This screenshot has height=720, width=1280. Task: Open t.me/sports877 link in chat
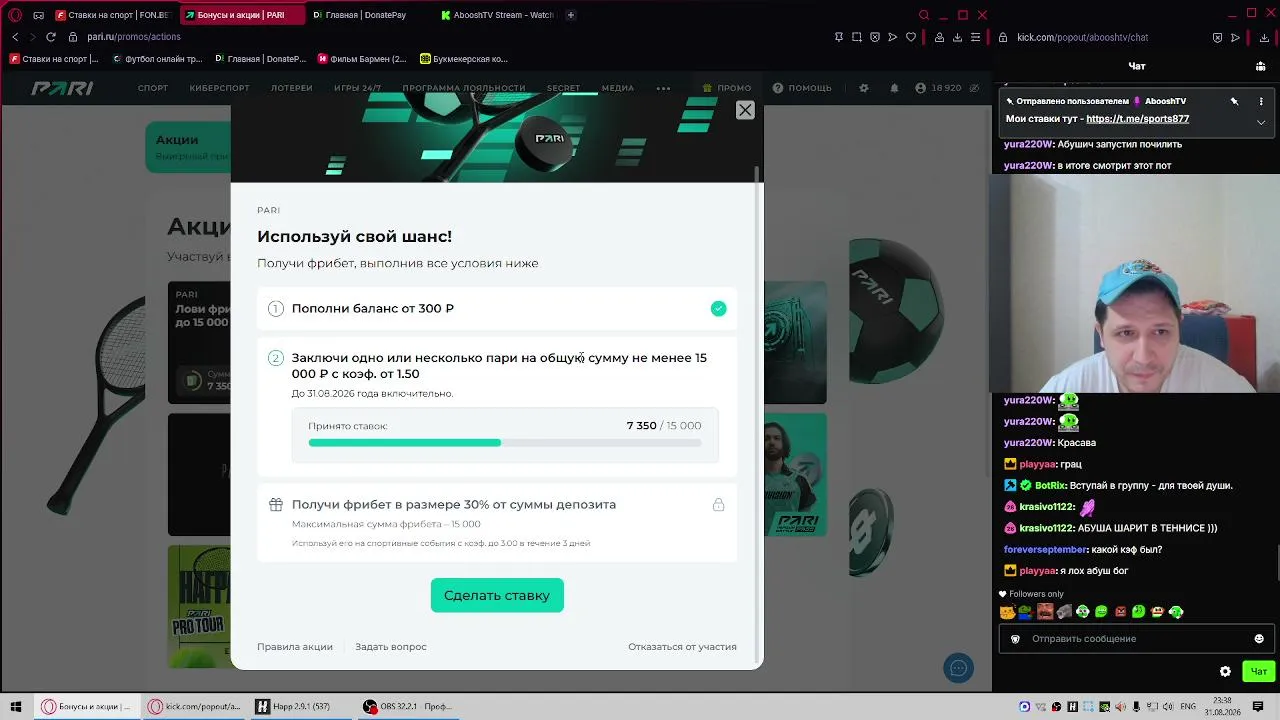click(x=1137, y=119)
